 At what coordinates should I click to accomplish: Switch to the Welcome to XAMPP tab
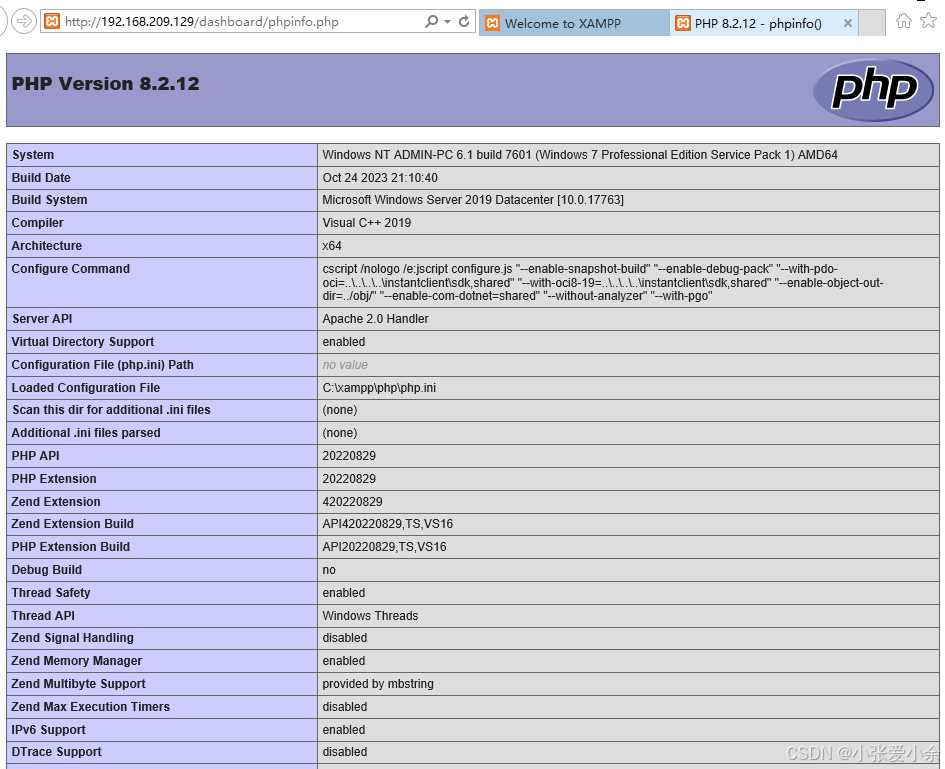click(574, 24)
